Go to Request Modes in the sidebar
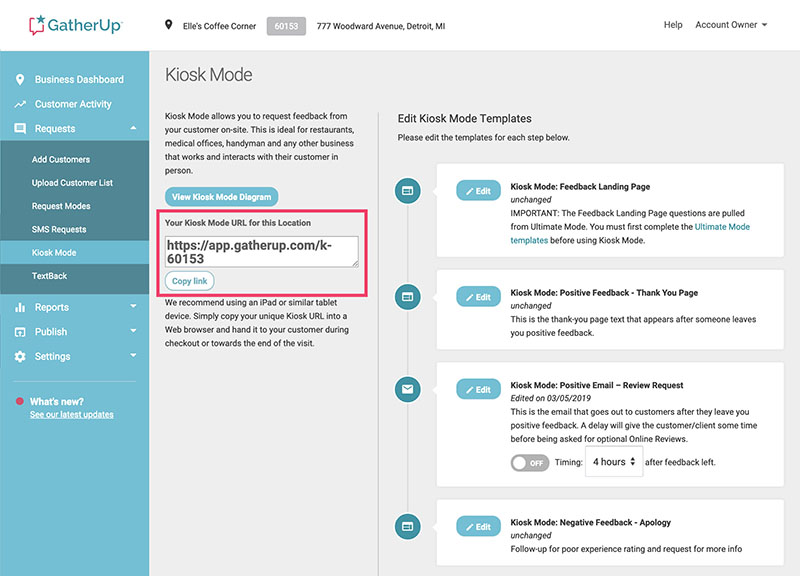The width and height of the screenshot is (800, 576). point(61,206)
